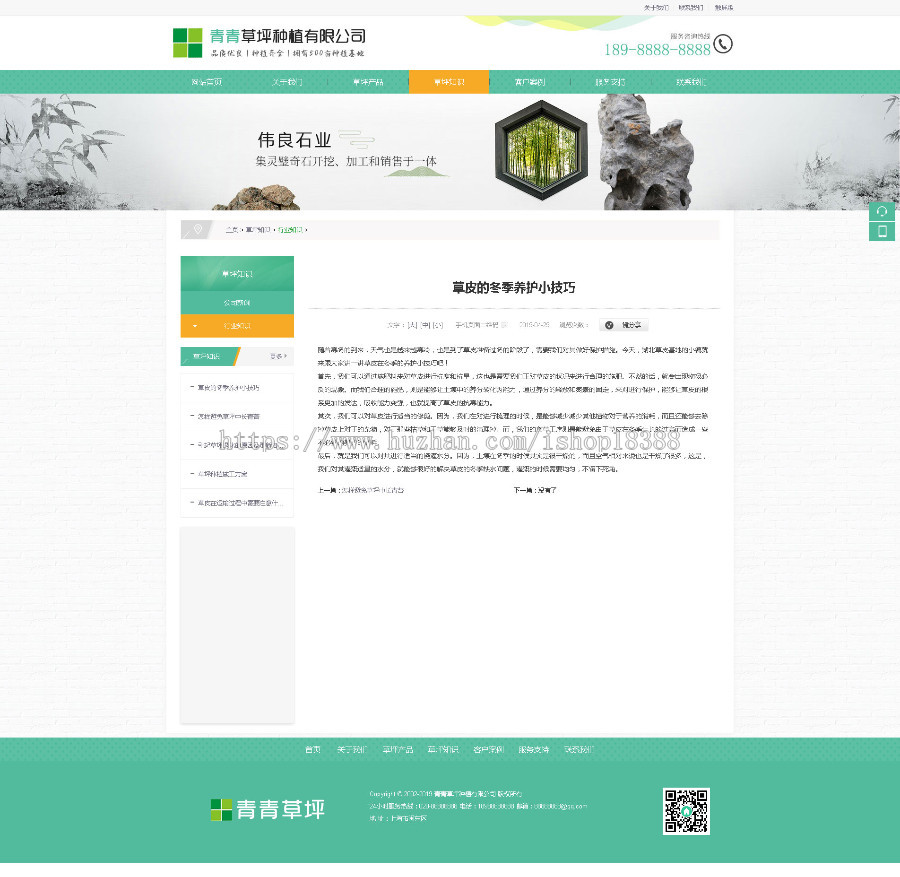Click the black circular favorite icon near 收藏 button
The width and height of the screenshot is (900, 877).
(609, 324)
